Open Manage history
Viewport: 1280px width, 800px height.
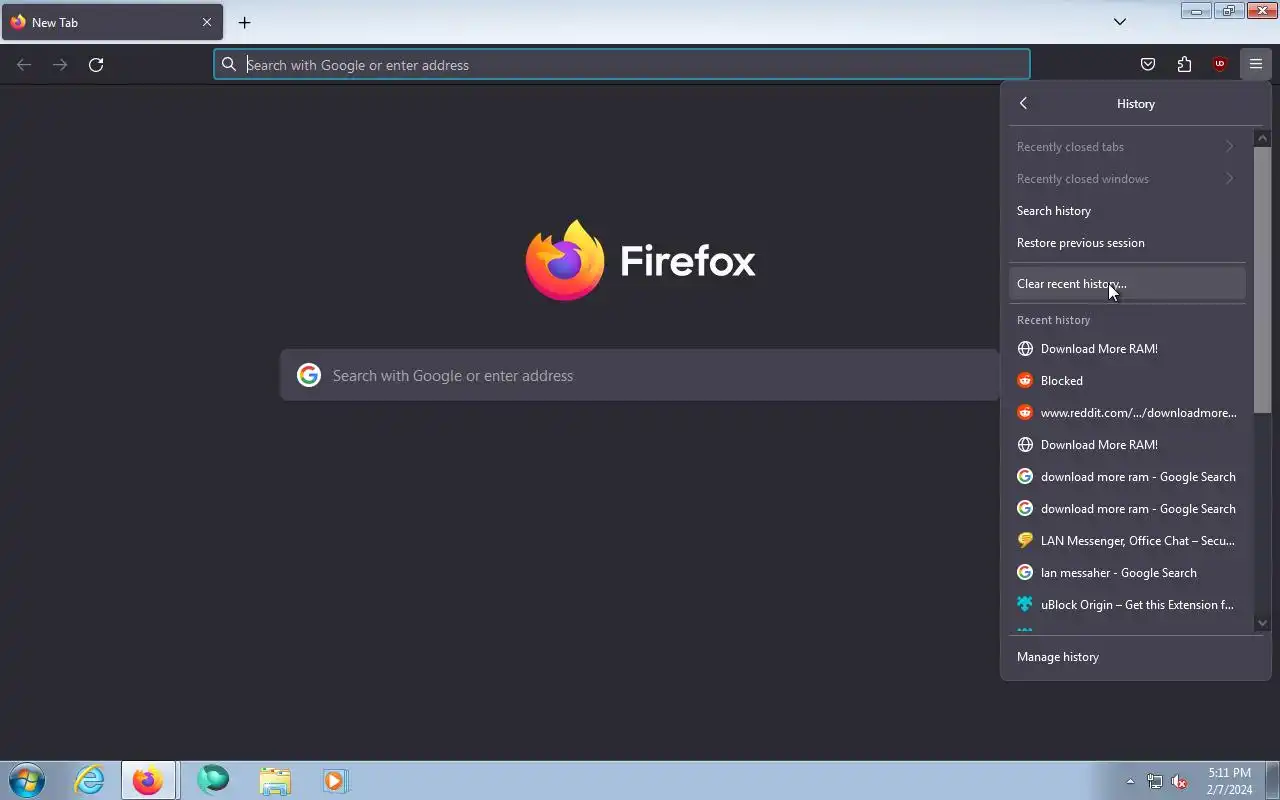tap(1135, 657)
